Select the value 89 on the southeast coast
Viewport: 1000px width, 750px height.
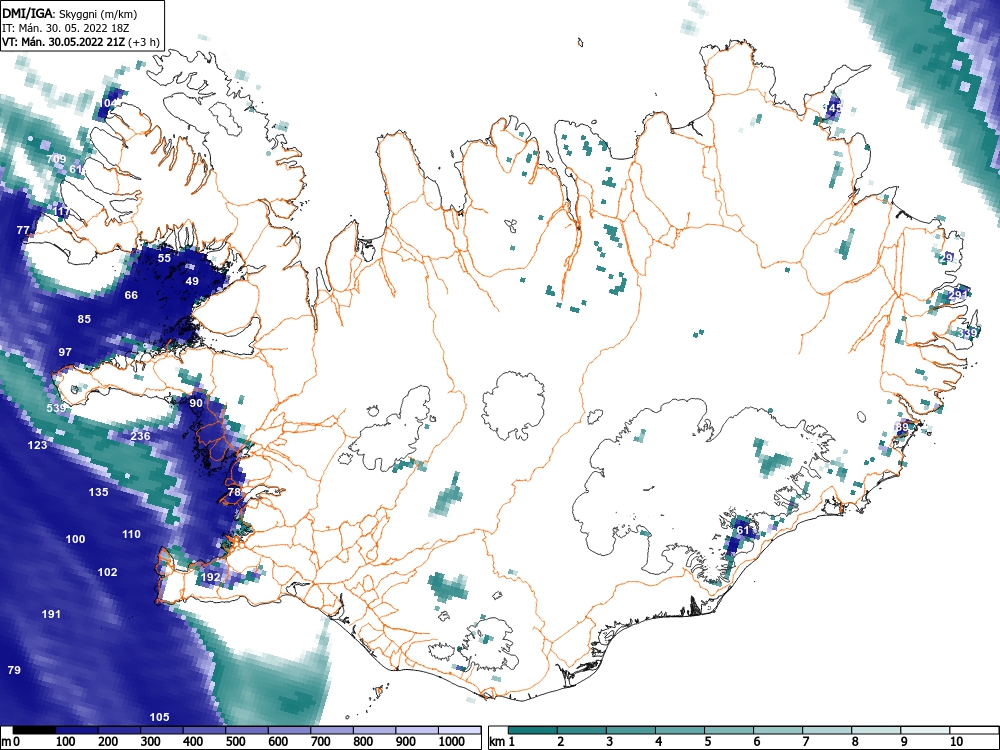pyautogui.click(x=901, y=427)
